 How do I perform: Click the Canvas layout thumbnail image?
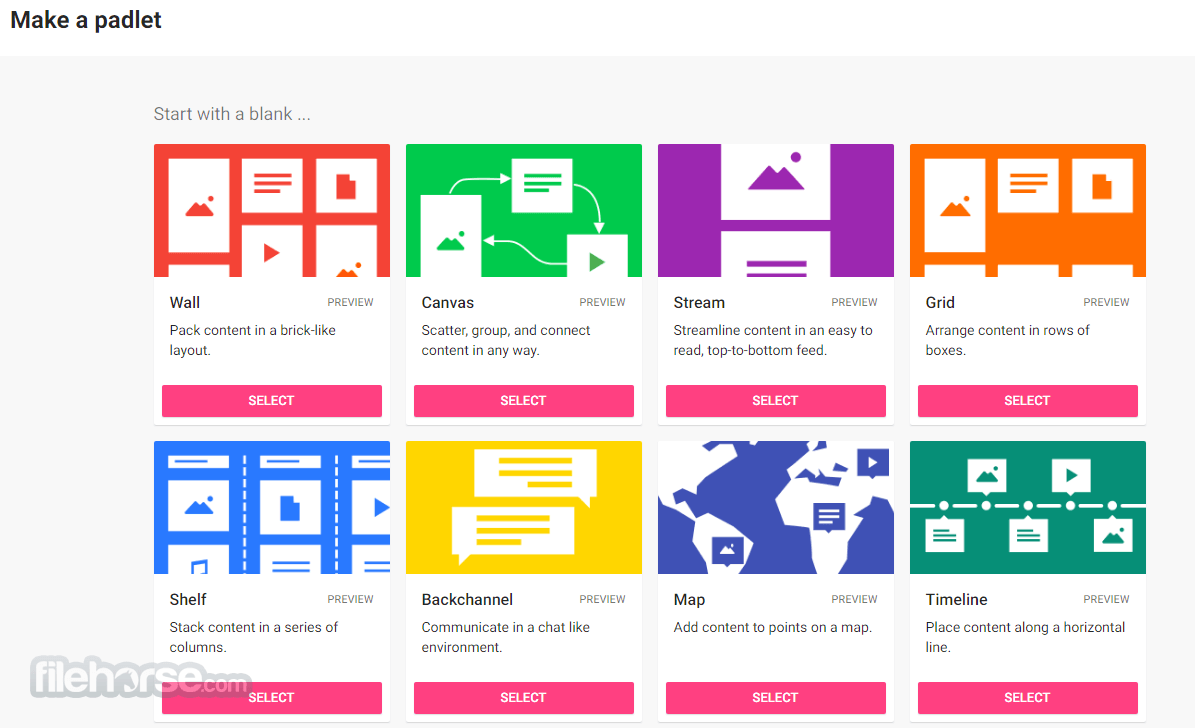point(524,210)
